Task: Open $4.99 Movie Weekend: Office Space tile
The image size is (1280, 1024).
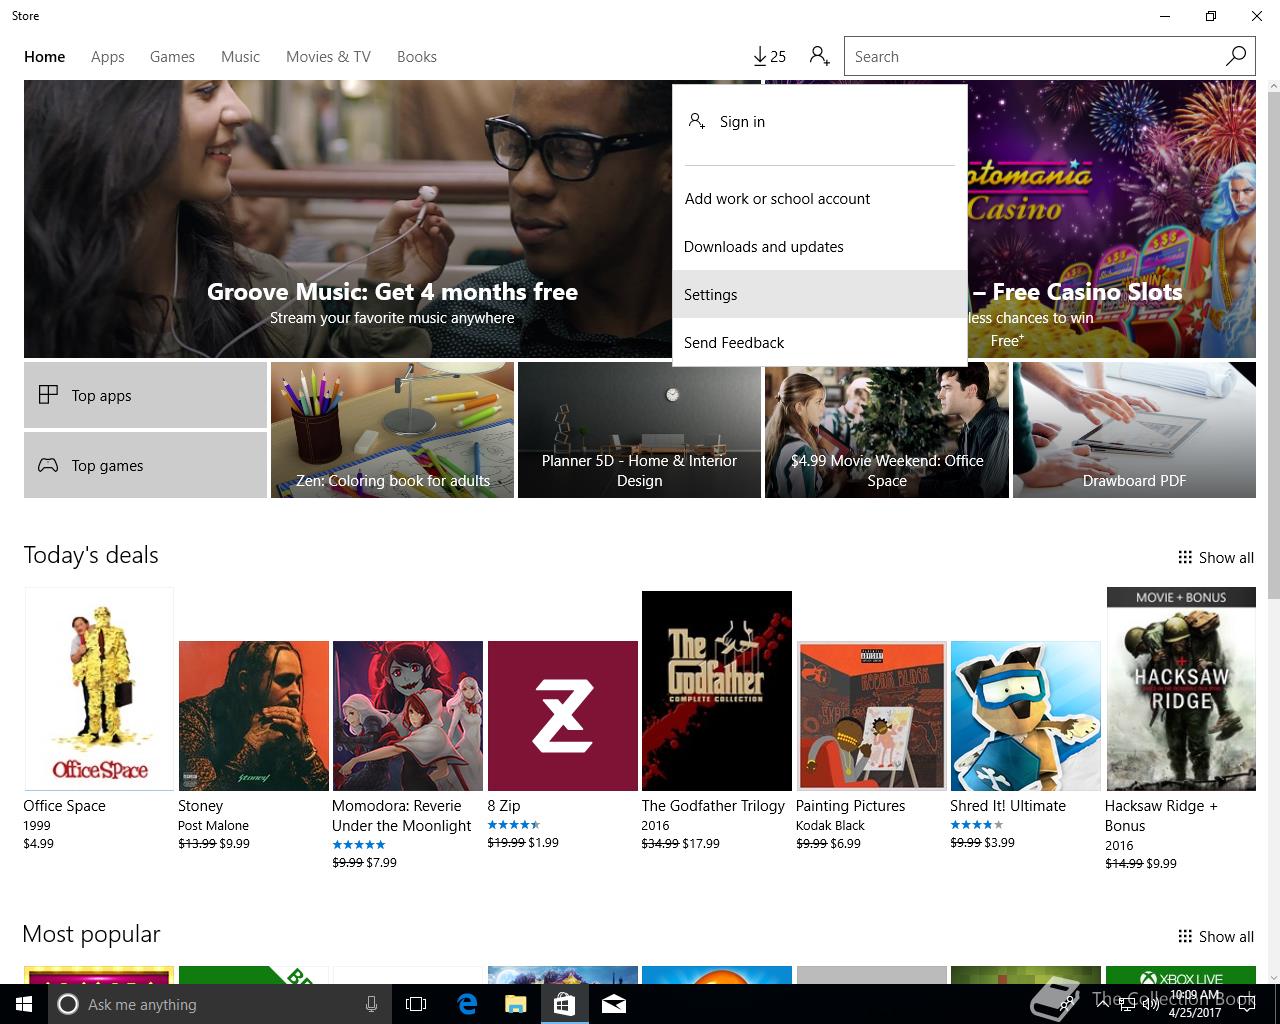Action: tap(887, 430)
